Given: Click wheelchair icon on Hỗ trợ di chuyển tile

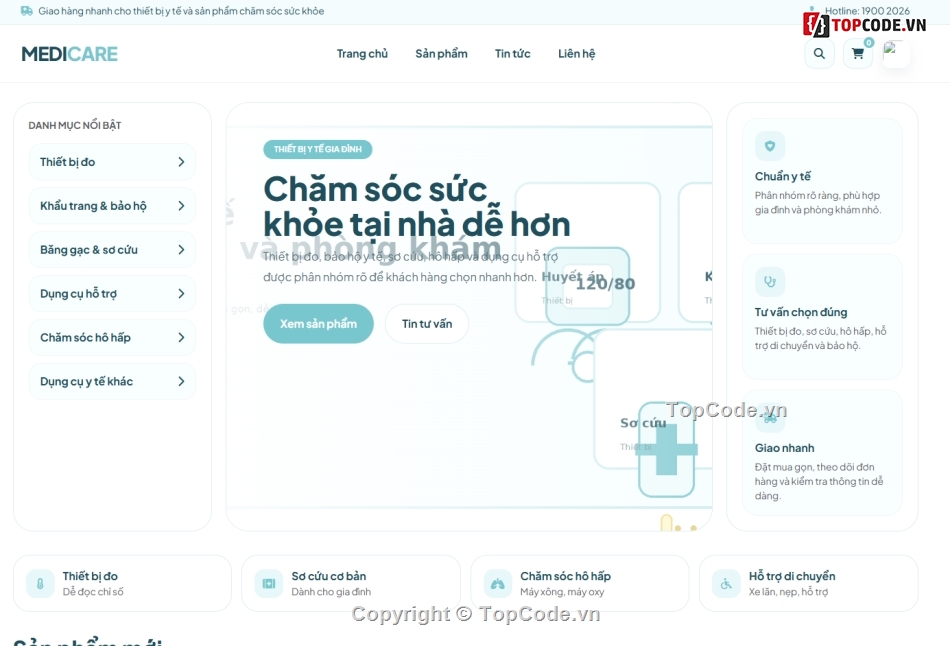Looking at the screenshot, I should pos(726,584).
